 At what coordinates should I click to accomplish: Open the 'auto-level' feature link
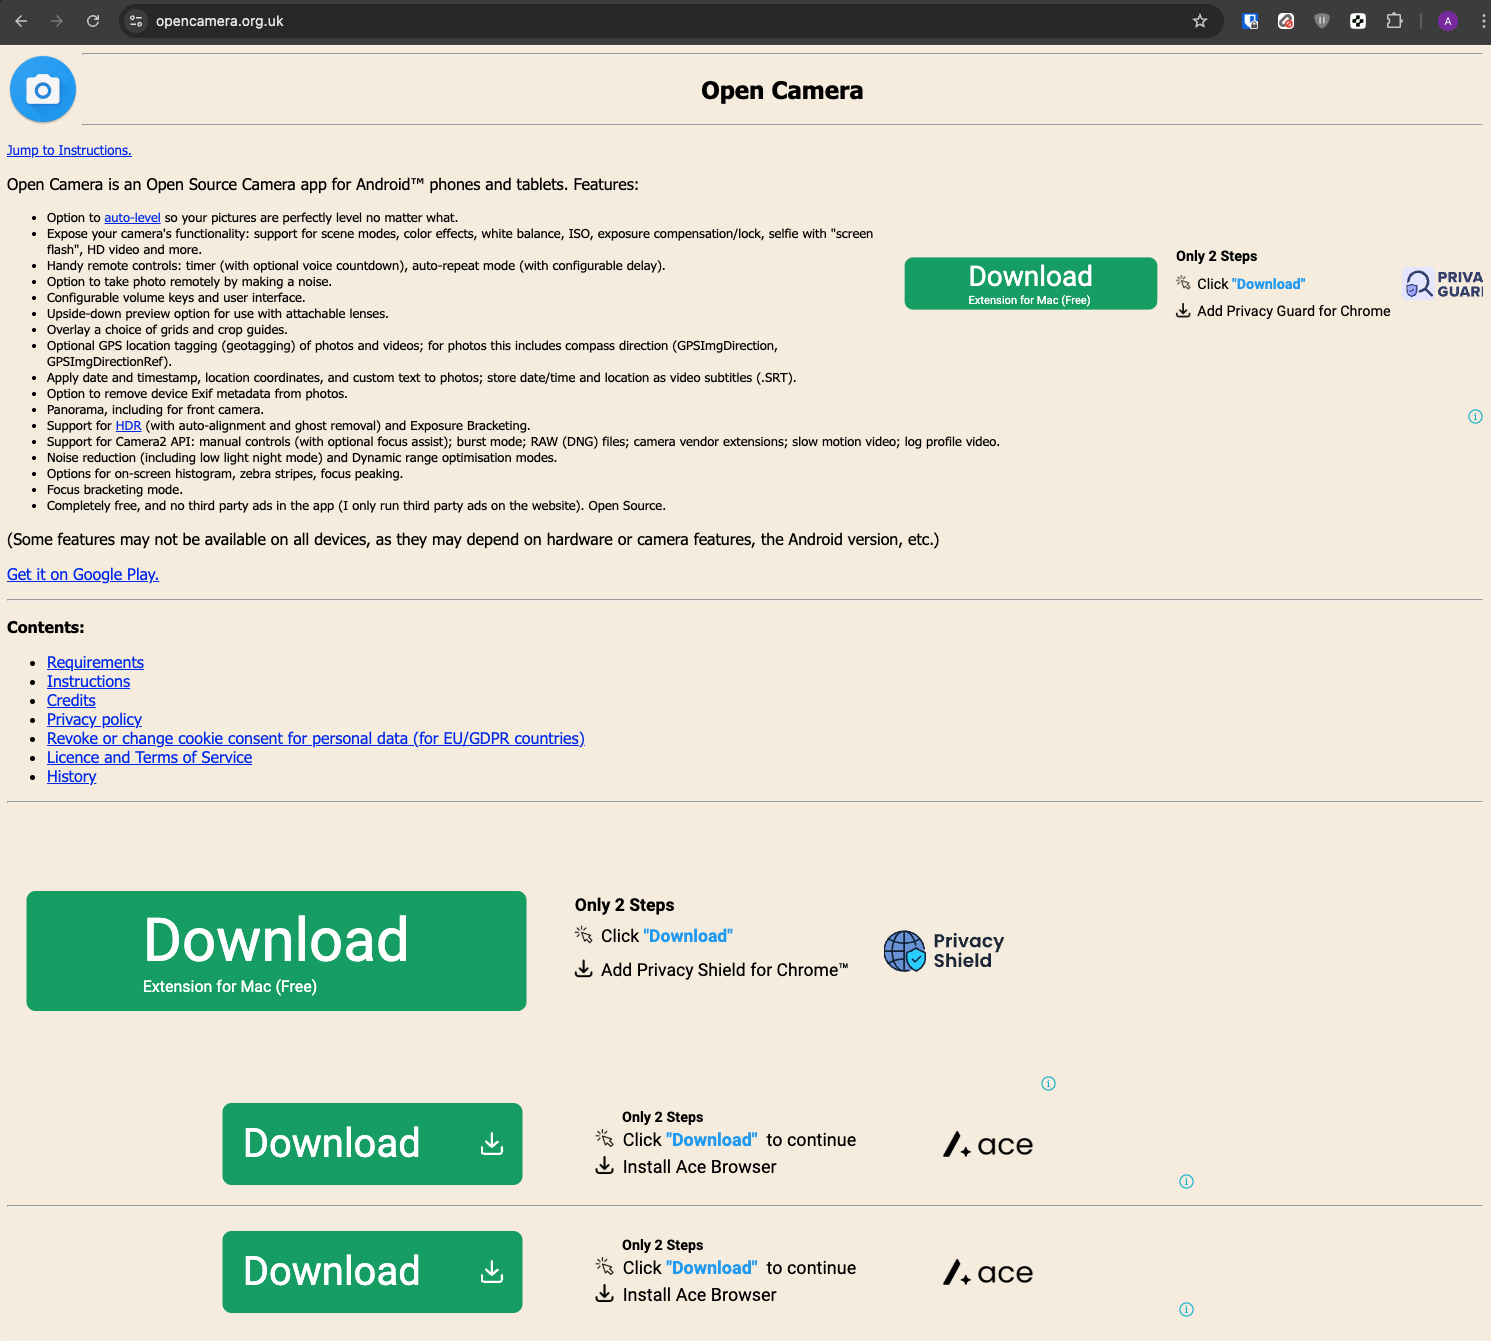point(132,218)
